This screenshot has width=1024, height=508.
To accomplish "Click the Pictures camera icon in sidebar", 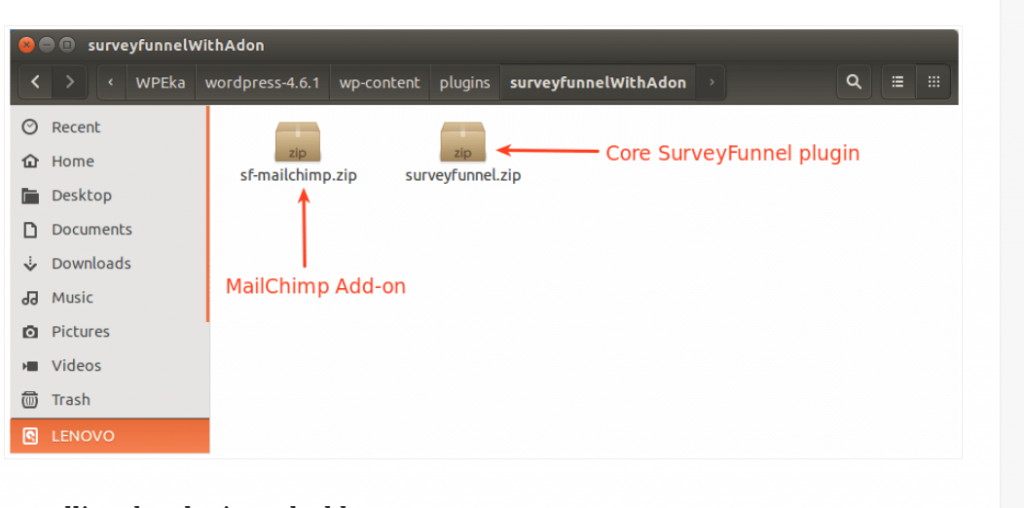I will coord(30,332).
